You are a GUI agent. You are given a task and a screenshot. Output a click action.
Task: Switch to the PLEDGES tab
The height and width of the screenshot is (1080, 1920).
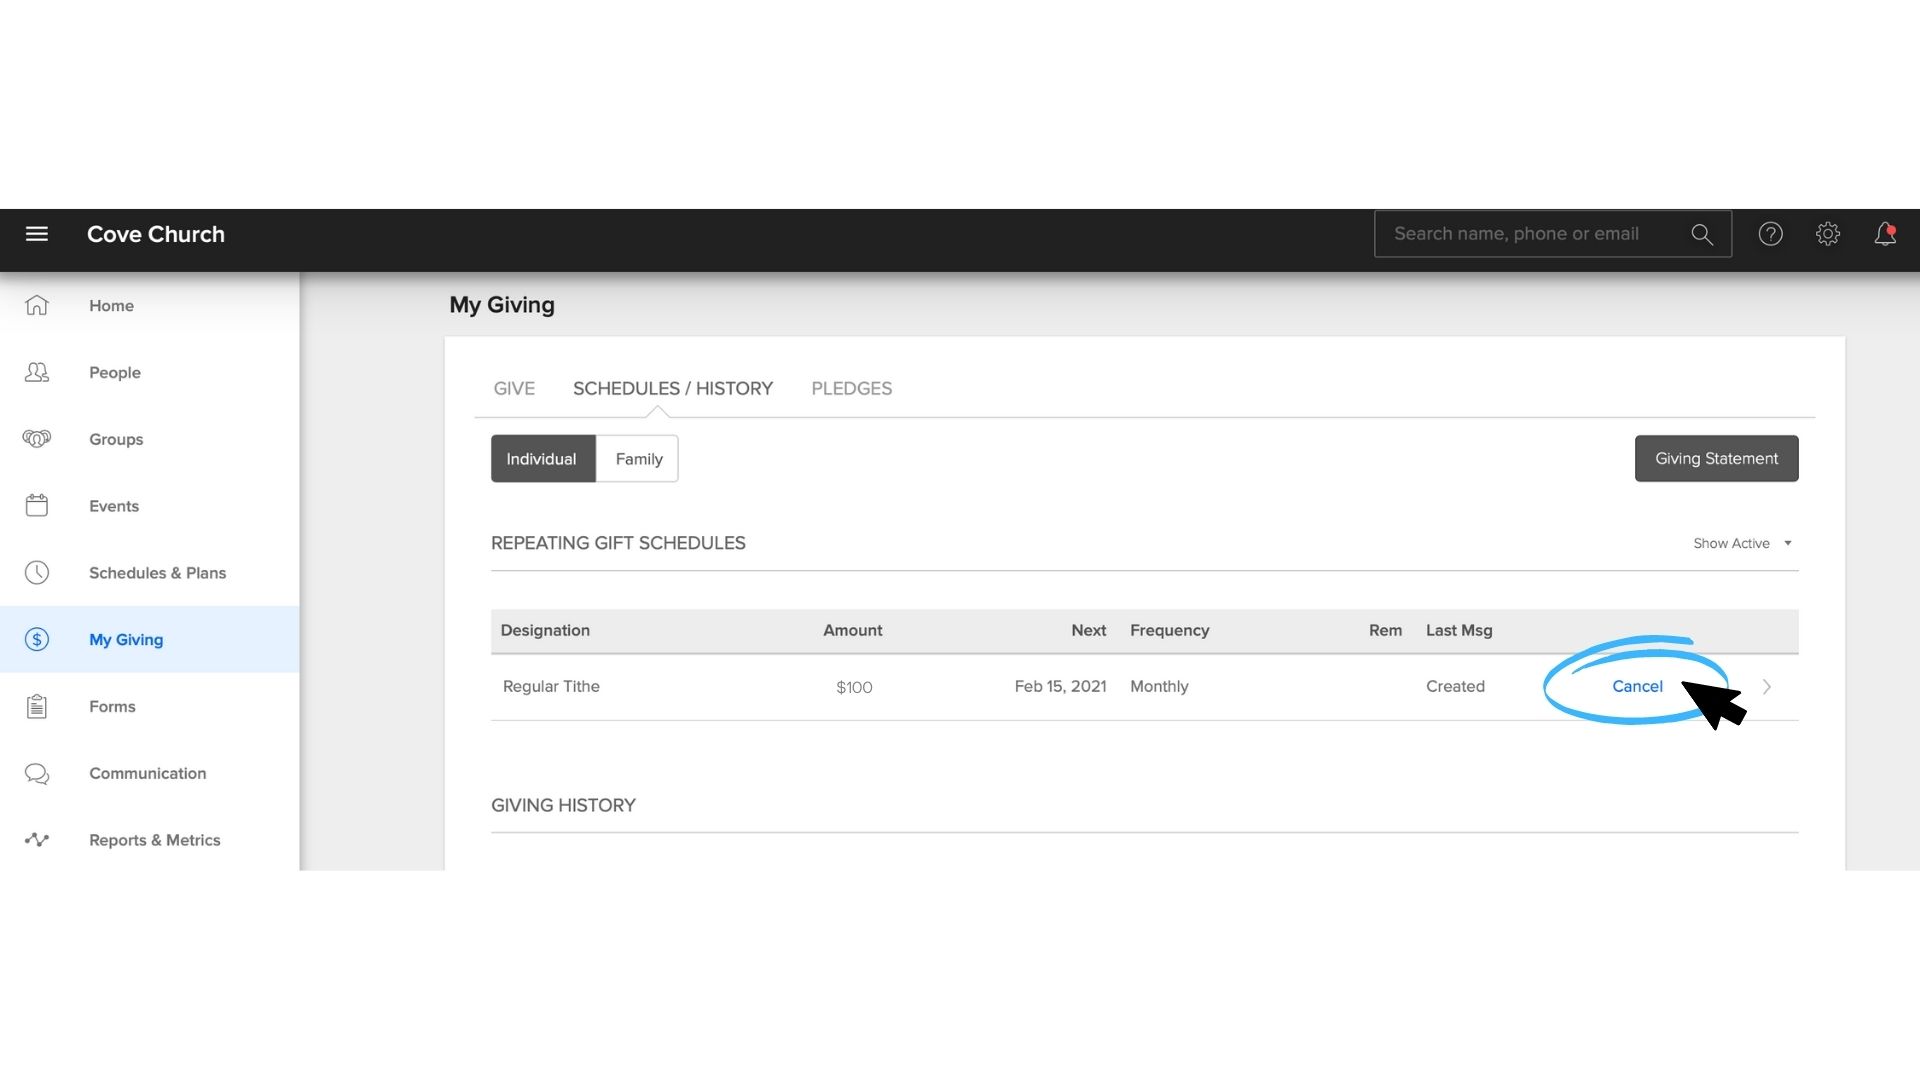tap(852, 388)
